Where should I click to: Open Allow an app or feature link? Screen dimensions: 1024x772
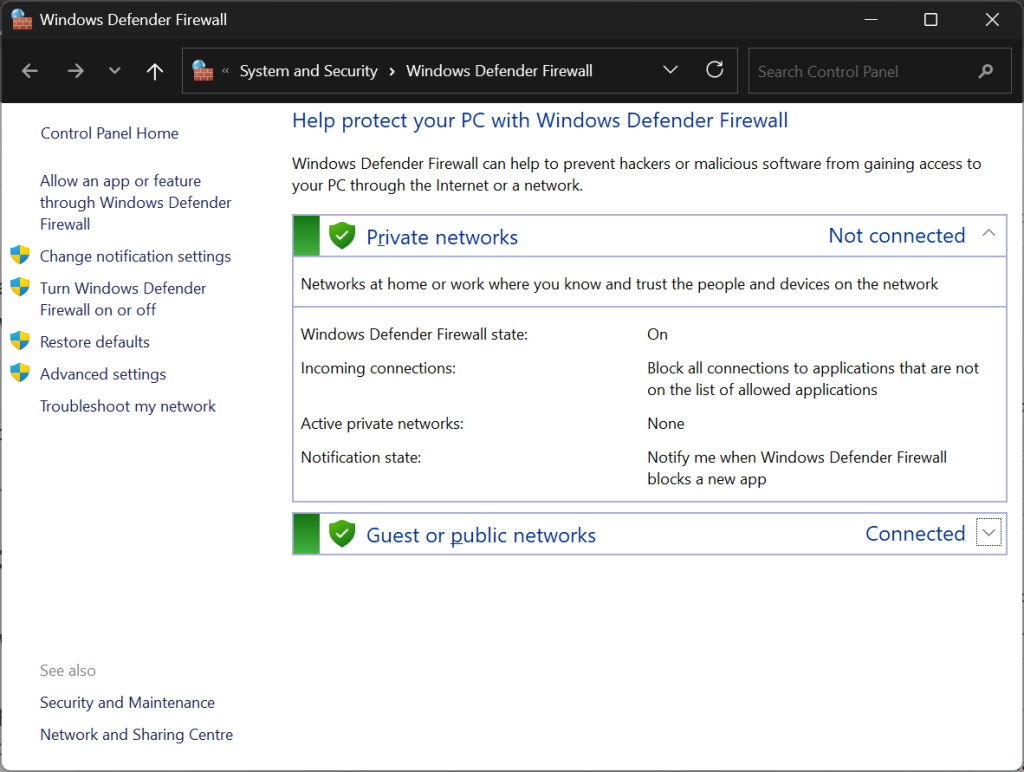(x=135, y=202)
